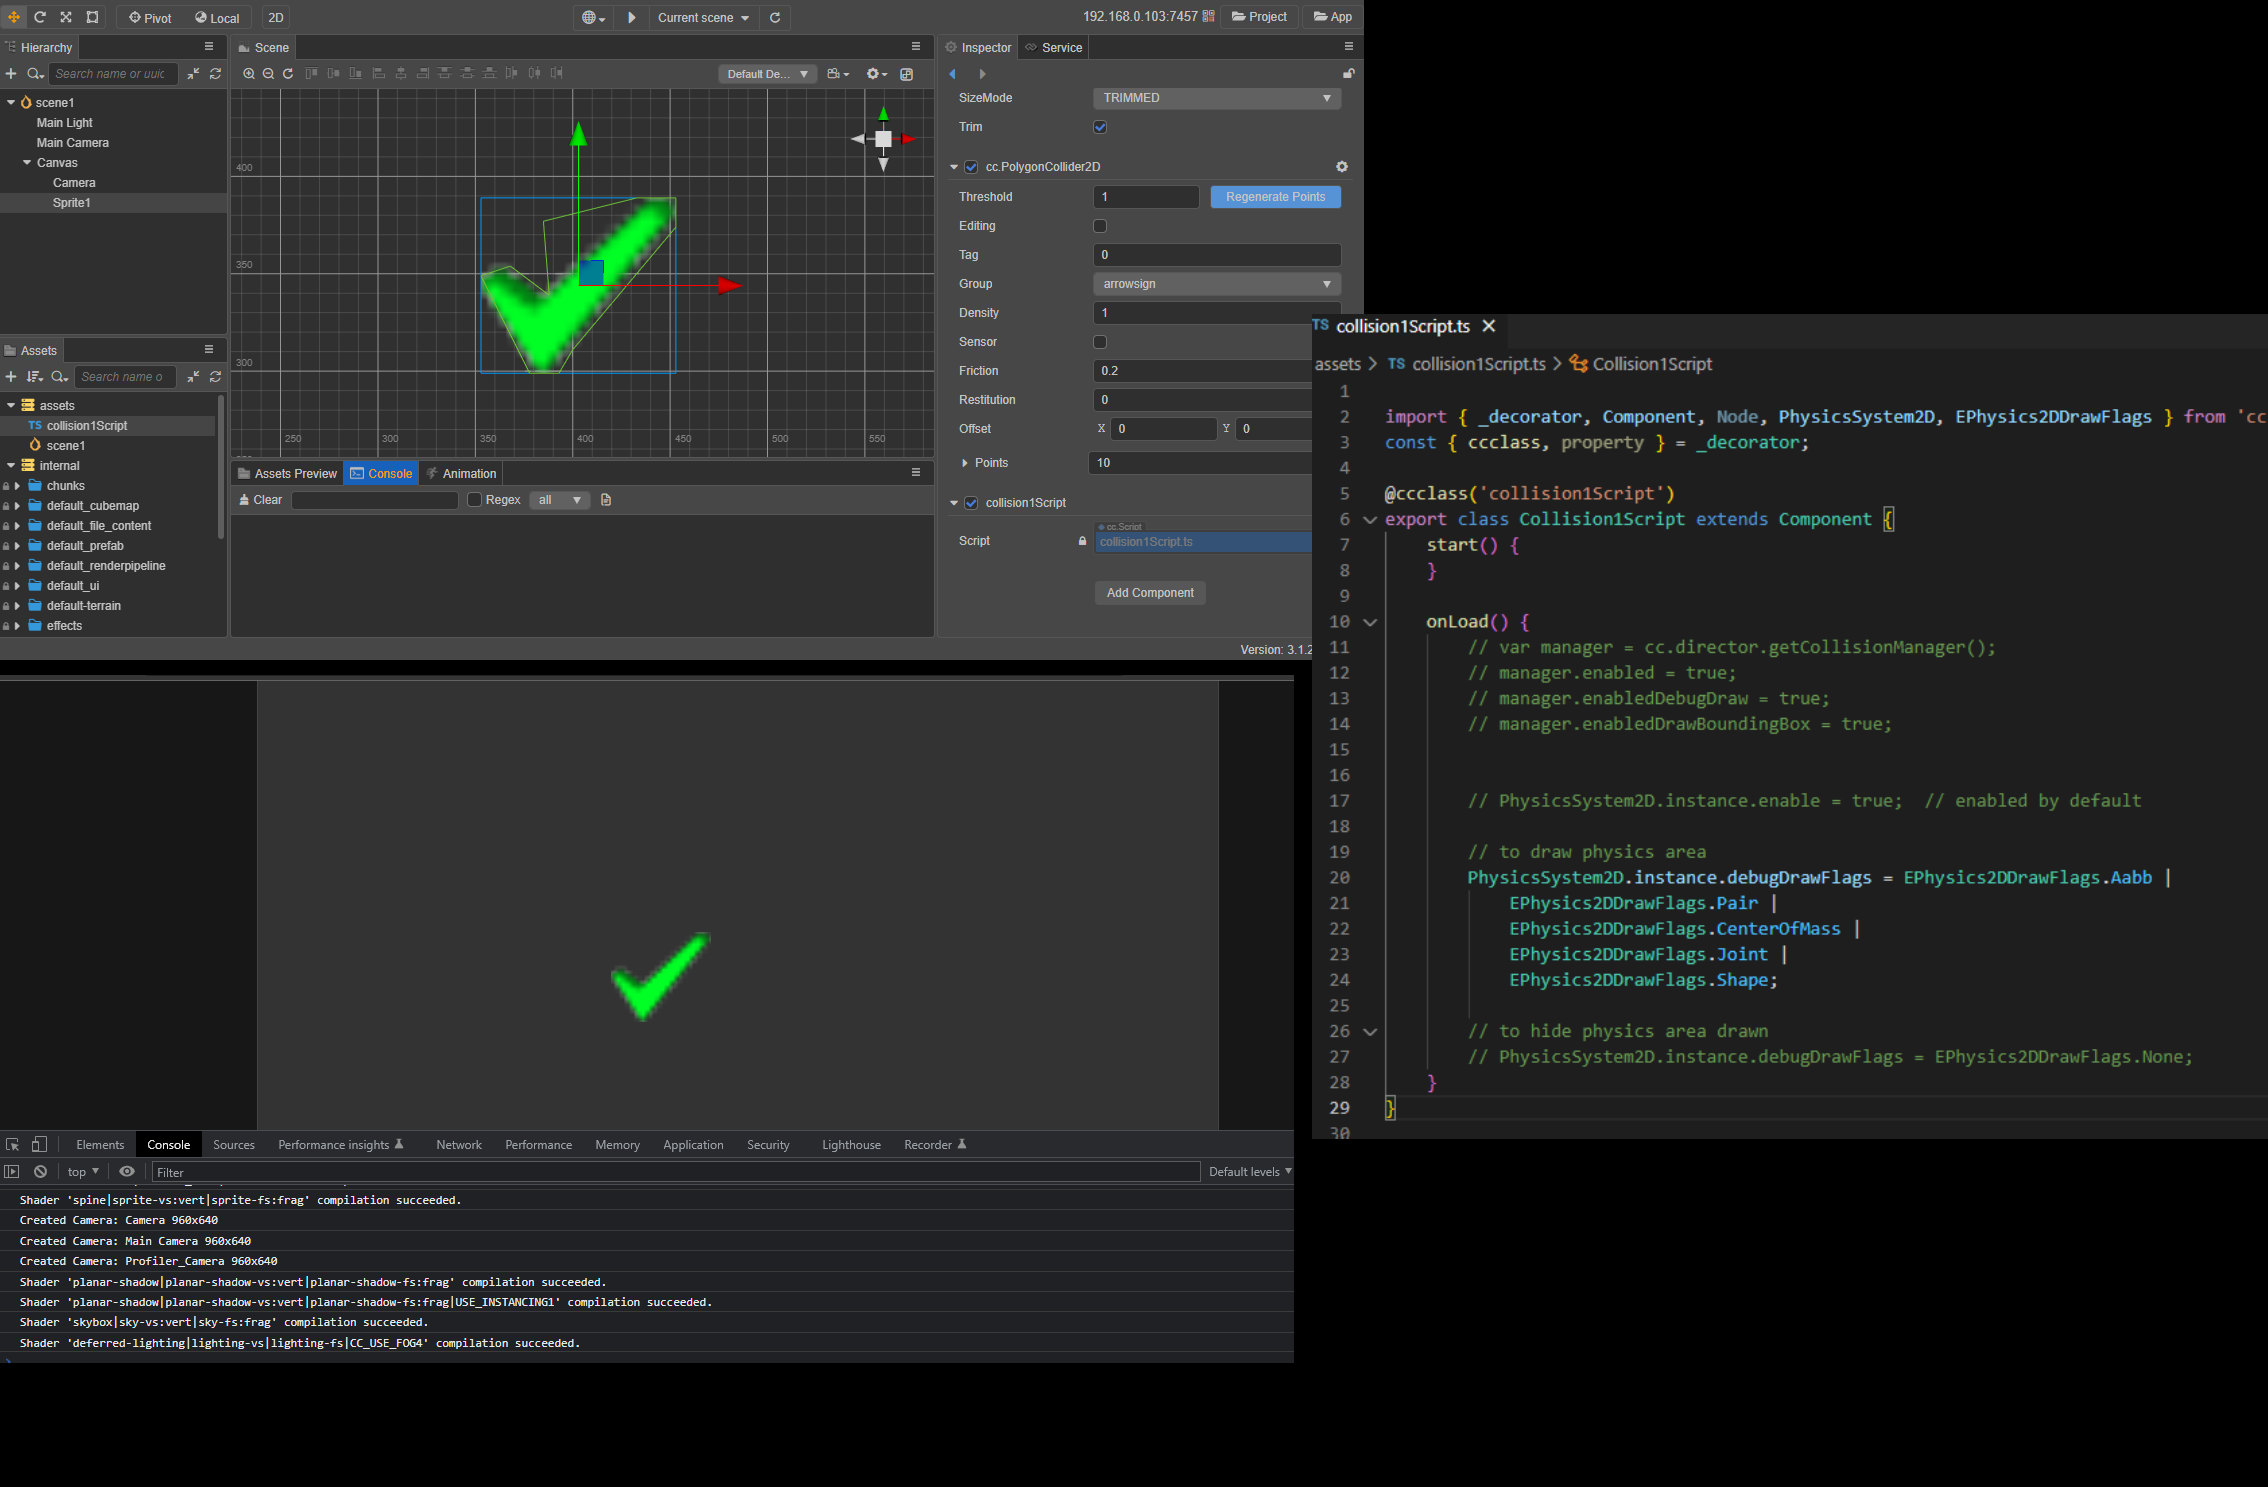This screenshot has width=2268, height=1487.
Task: Select the Rotate transform tool
Action: coord(40,17)
